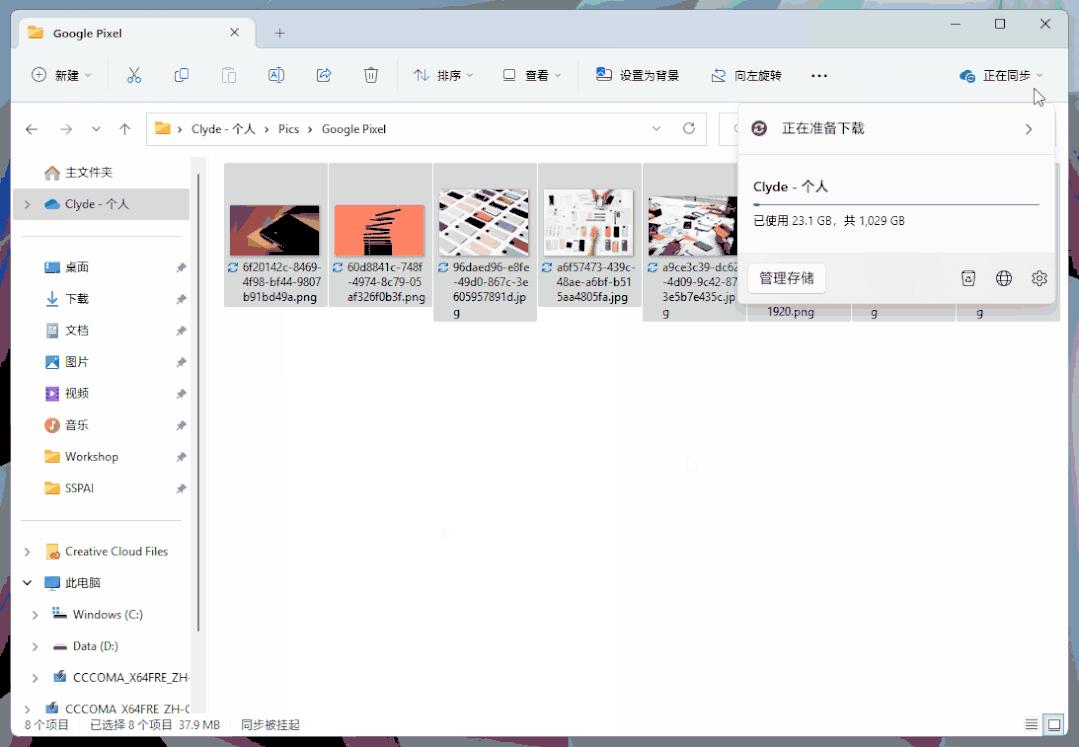Collapse the 此电脑 tree node
This screenshot has width=1079, height=747.
coord(27,583)
